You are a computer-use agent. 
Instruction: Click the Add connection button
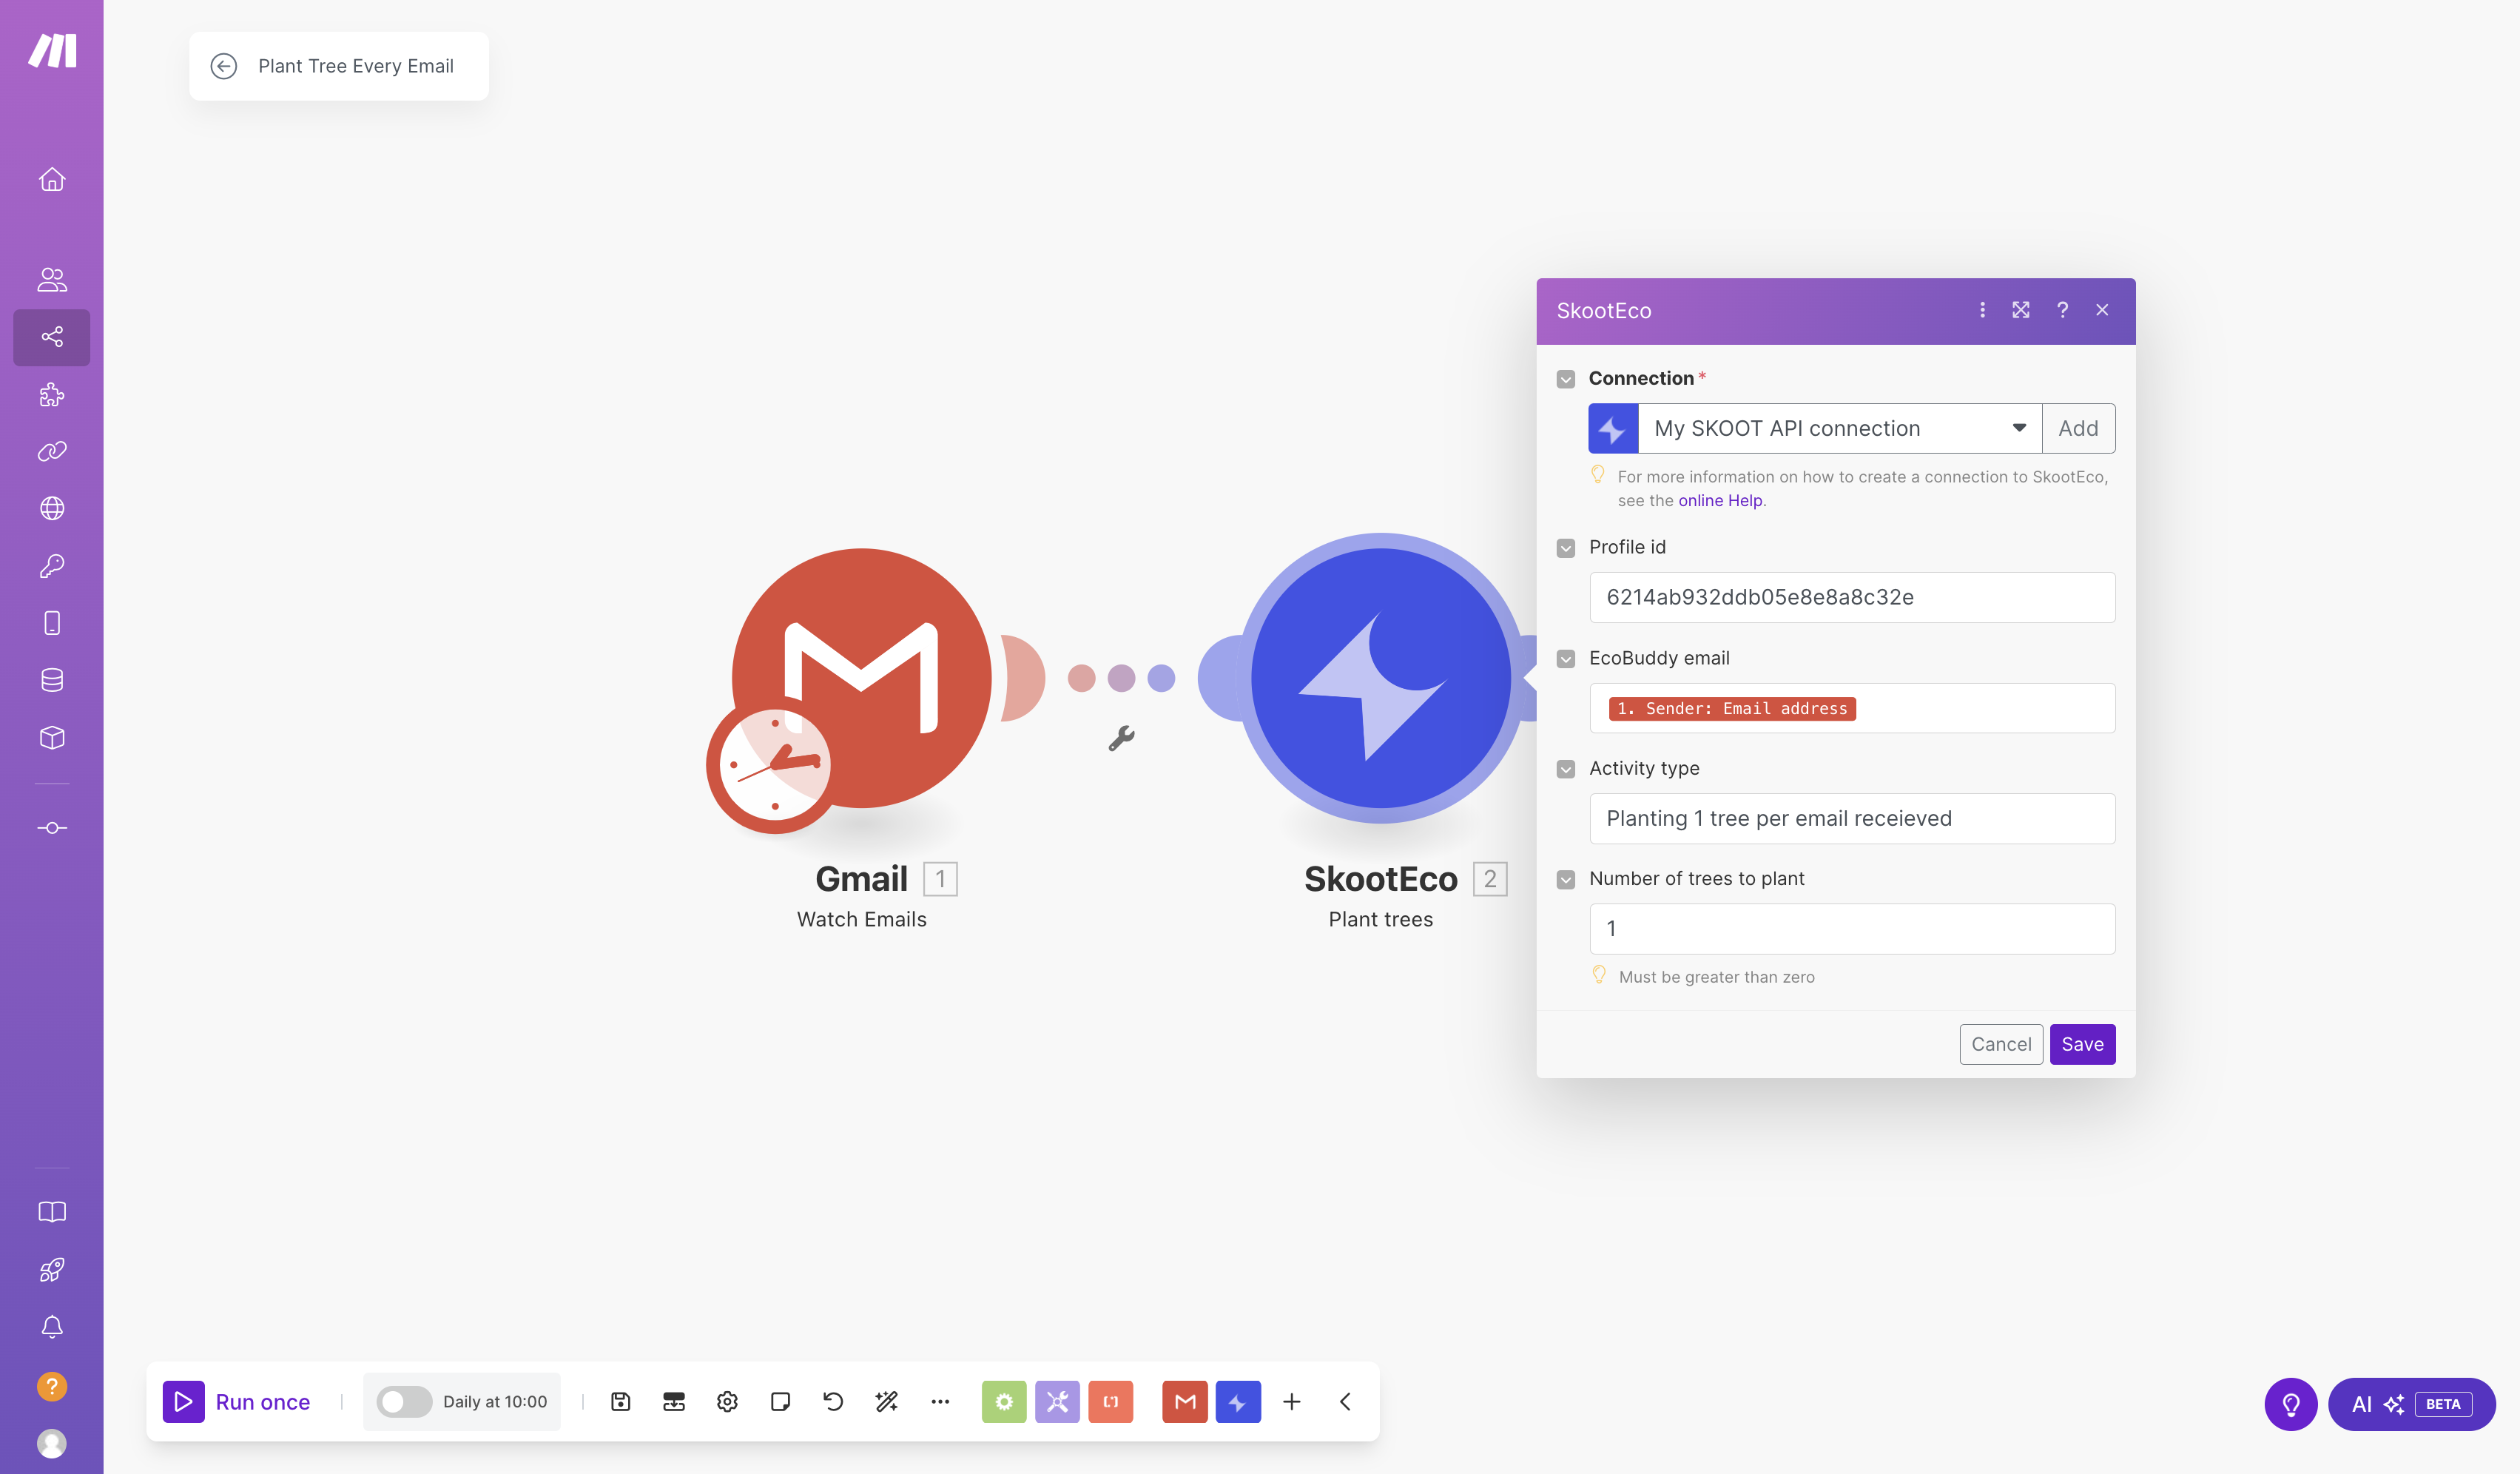pyautogui.click(x=2078, y=428)
